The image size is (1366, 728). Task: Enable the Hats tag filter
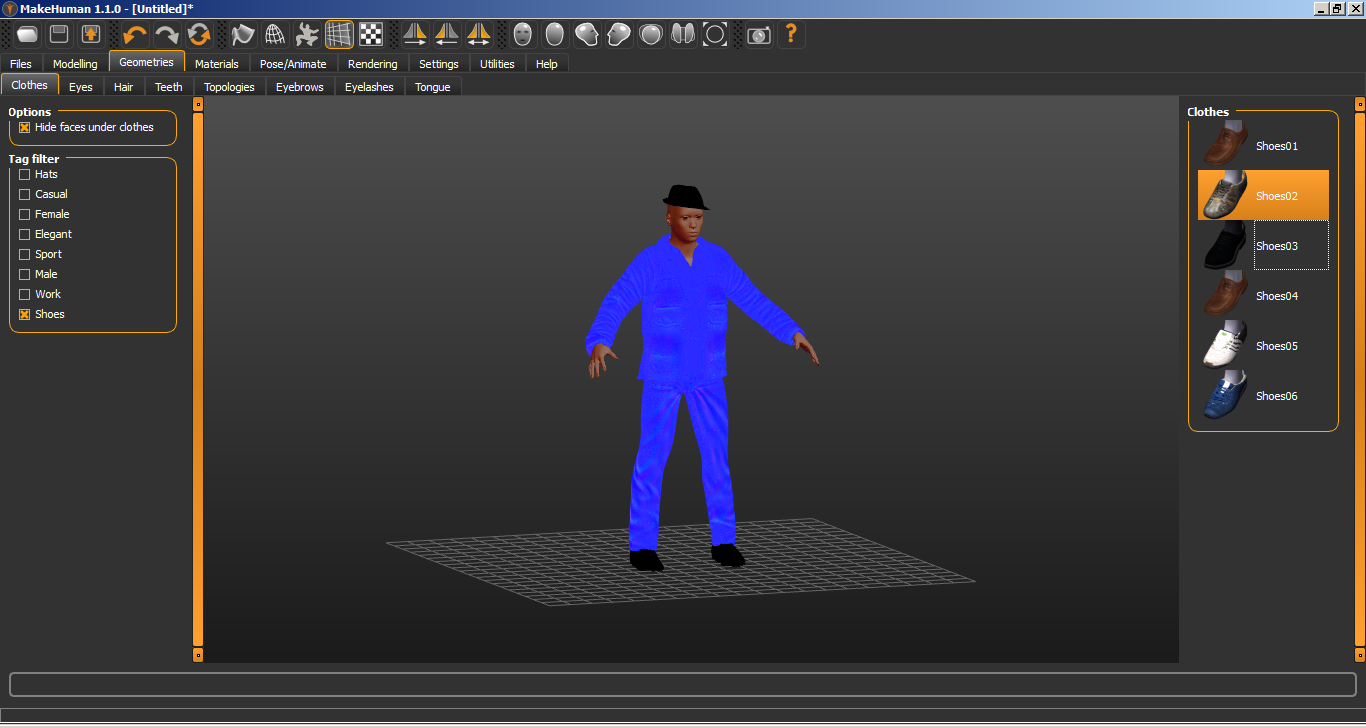tap(25, 175)
